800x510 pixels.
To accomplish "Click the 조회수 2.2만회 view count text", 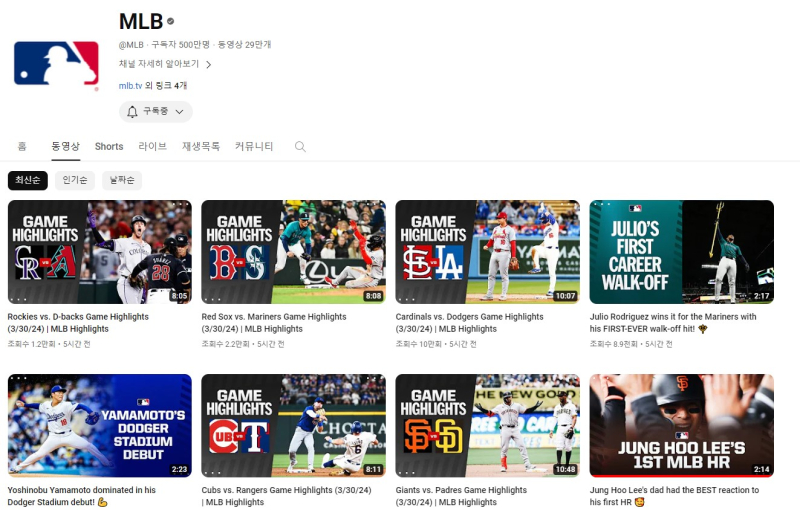I will point(226,344).
